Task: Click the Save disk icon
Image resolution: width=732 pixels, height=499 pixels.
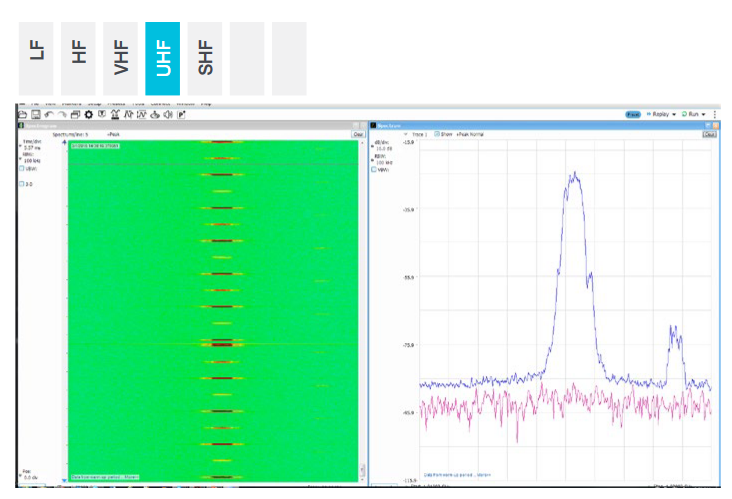Action: [35, 115]
